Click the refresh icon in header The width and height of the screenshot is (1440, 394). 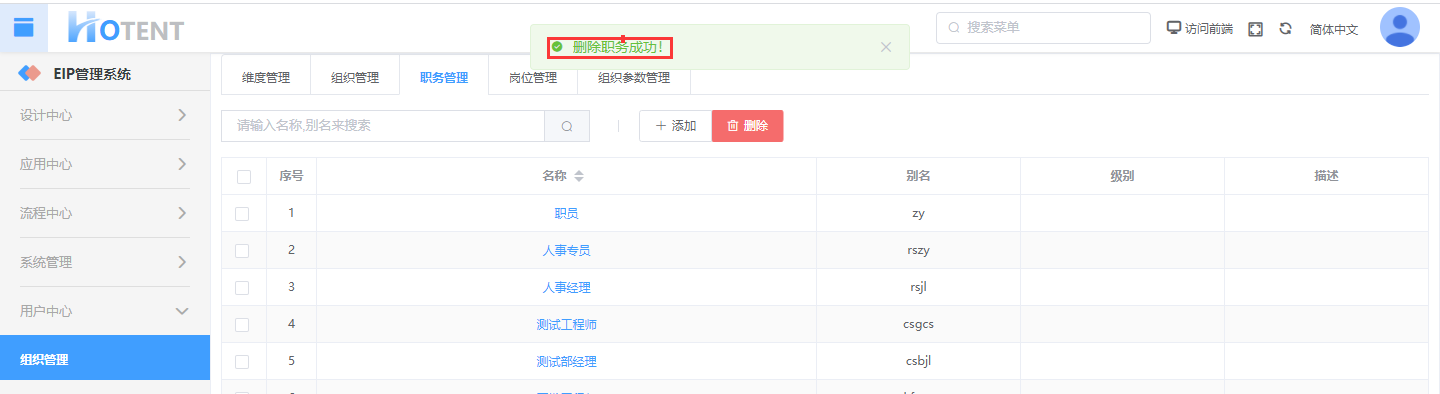(x=1286, y=29)
